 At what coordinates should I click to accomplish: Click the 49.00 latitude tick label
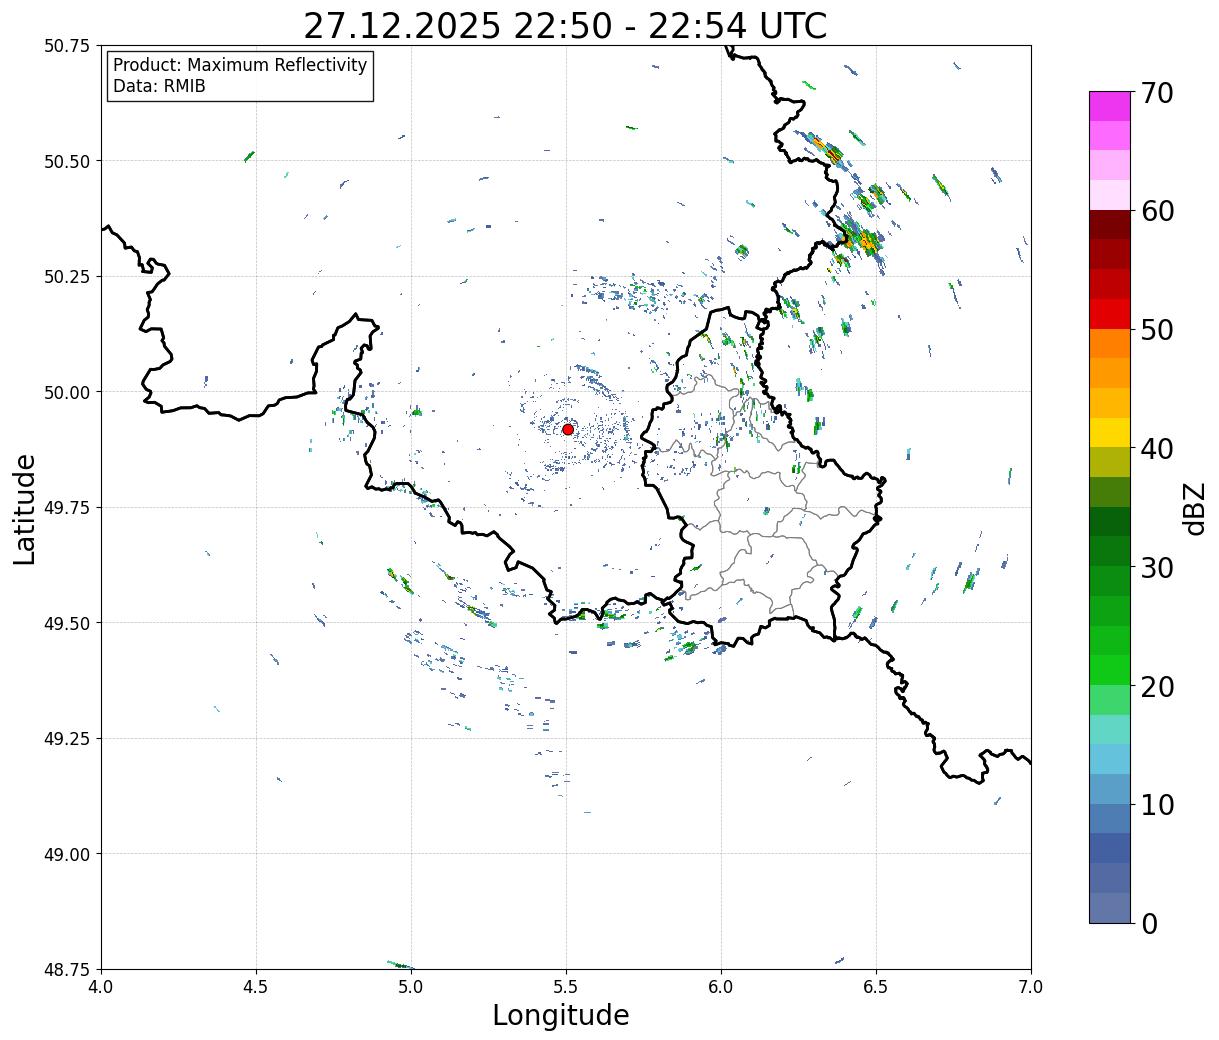(x=67, y=854)
